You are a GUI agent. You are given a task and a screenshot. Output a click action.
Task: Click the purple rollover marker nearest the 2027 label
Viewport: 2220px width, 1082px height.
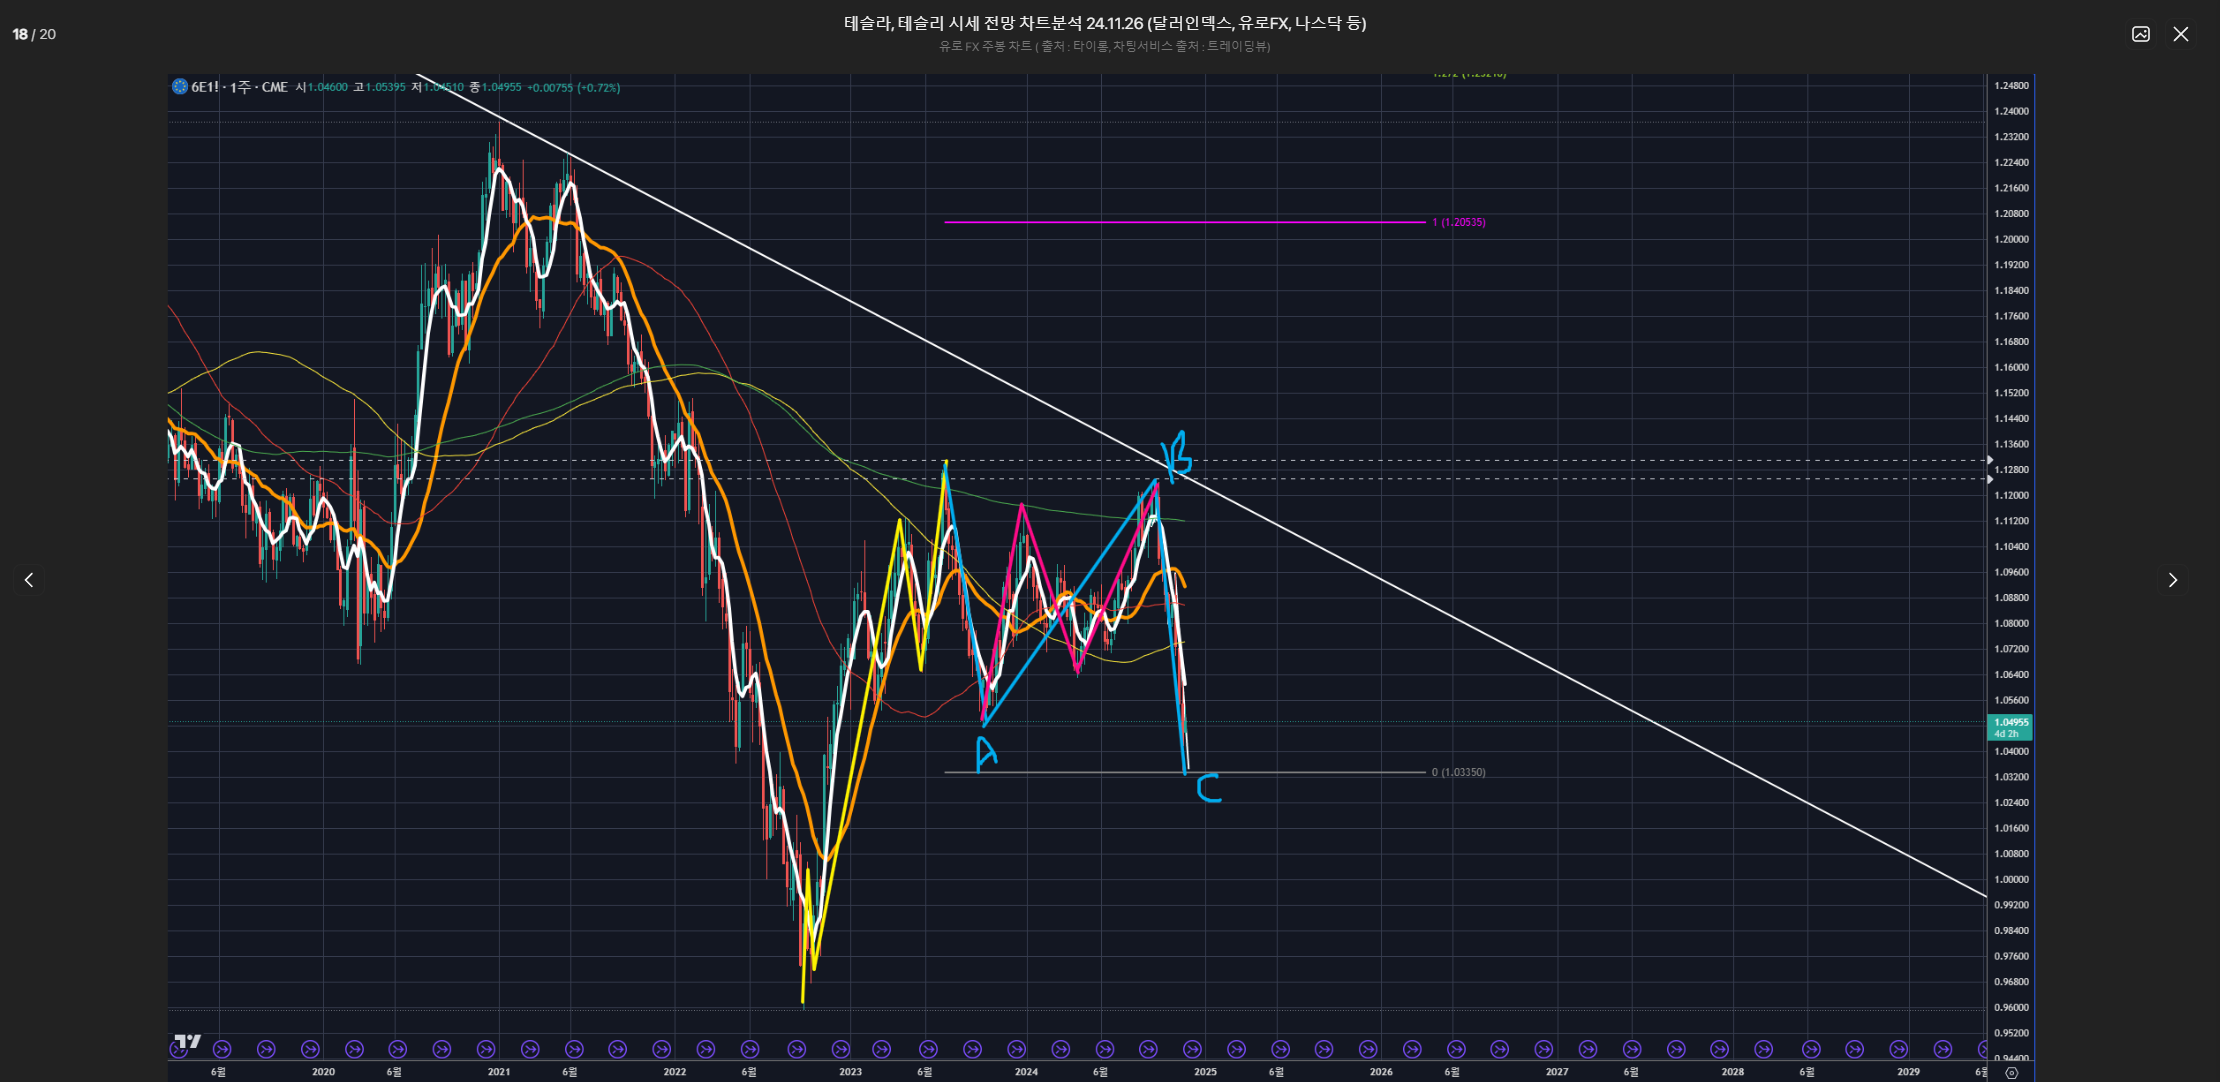1544,1049
